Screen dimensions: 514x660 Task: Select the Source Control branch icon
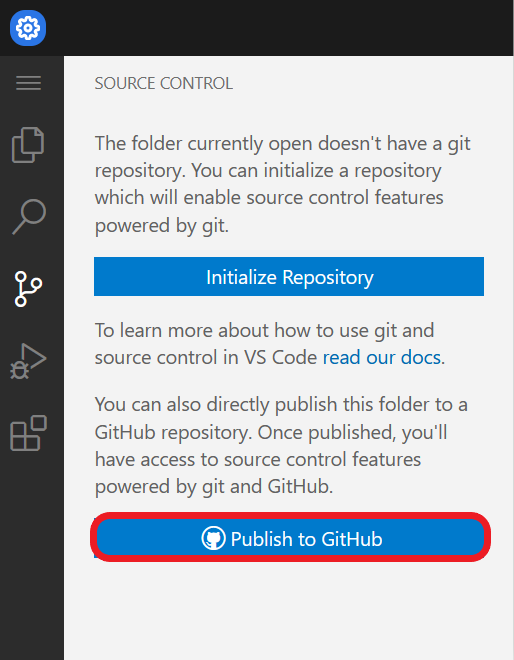tap(28, 289)
